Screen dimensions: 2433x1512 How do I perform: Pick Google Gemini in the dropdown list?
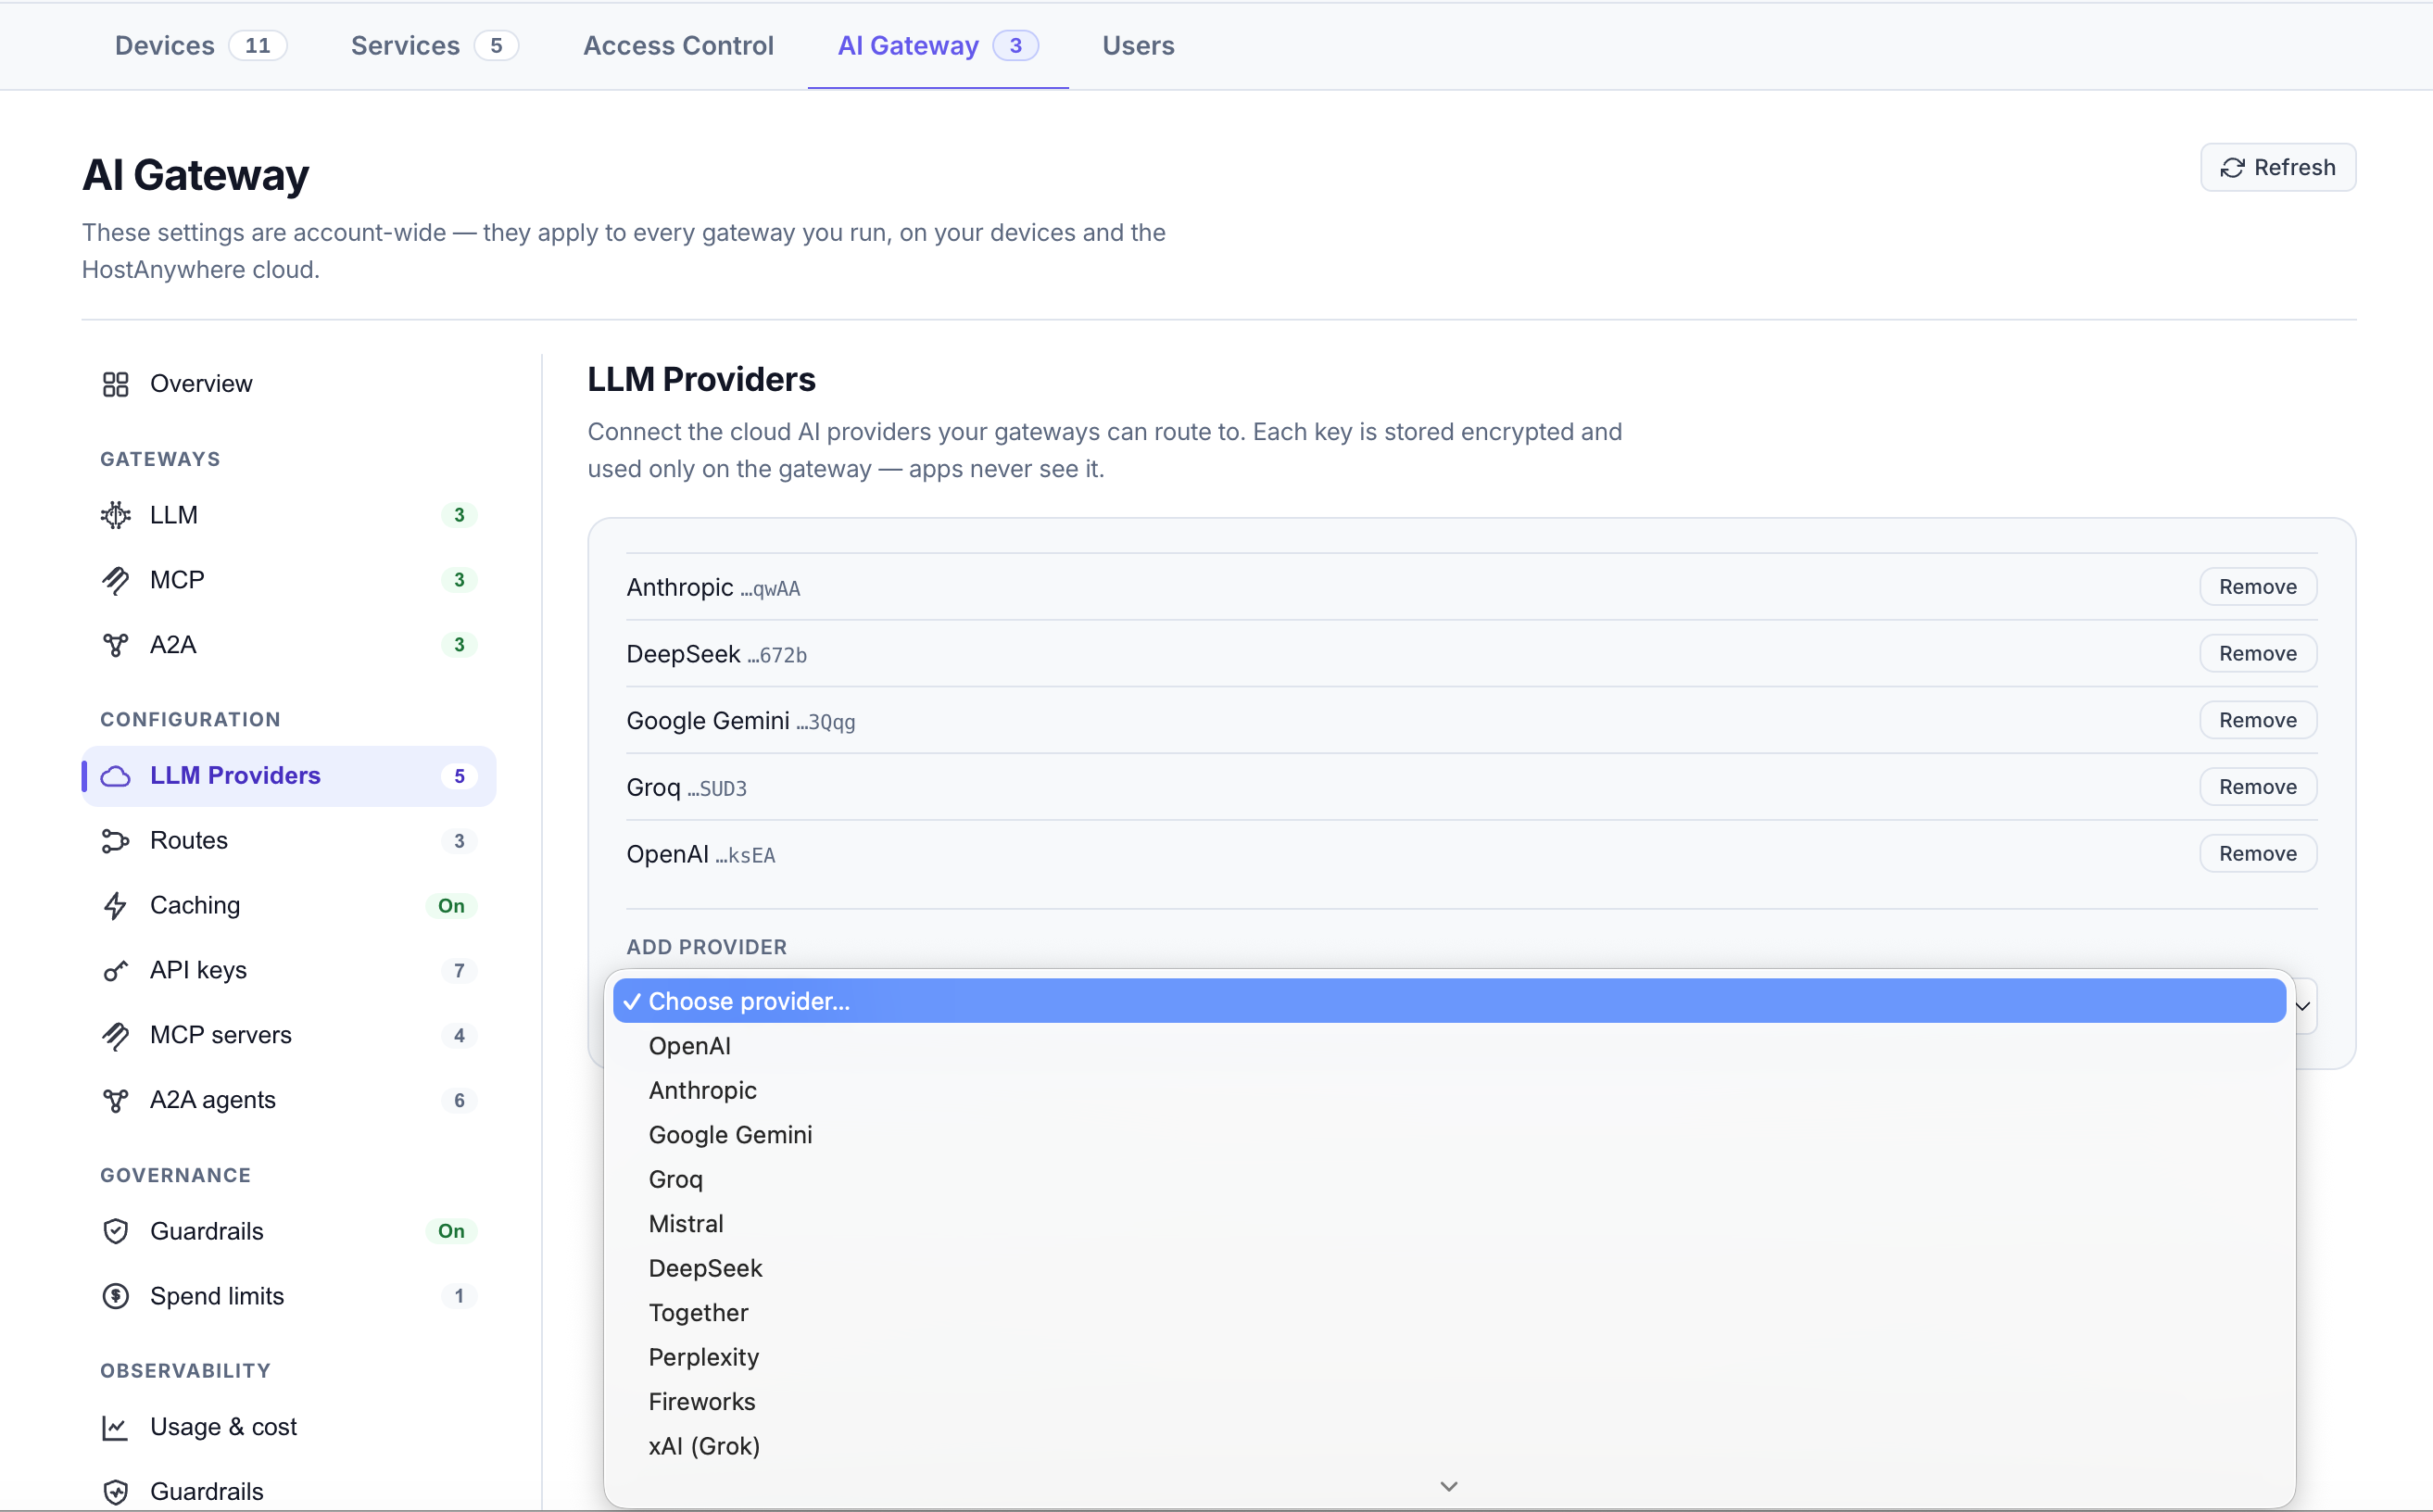(1449, 1135)
